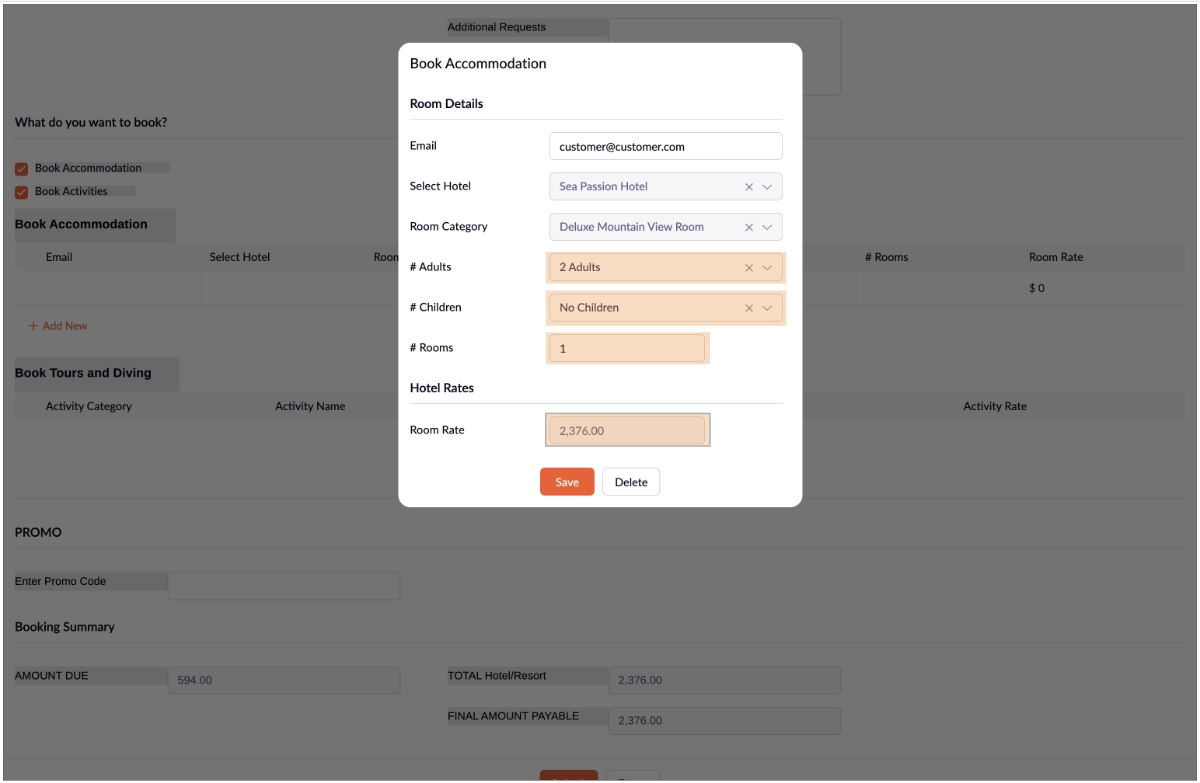
Task: Click the Additional Requests text area
Action: [x=725, y=57]
